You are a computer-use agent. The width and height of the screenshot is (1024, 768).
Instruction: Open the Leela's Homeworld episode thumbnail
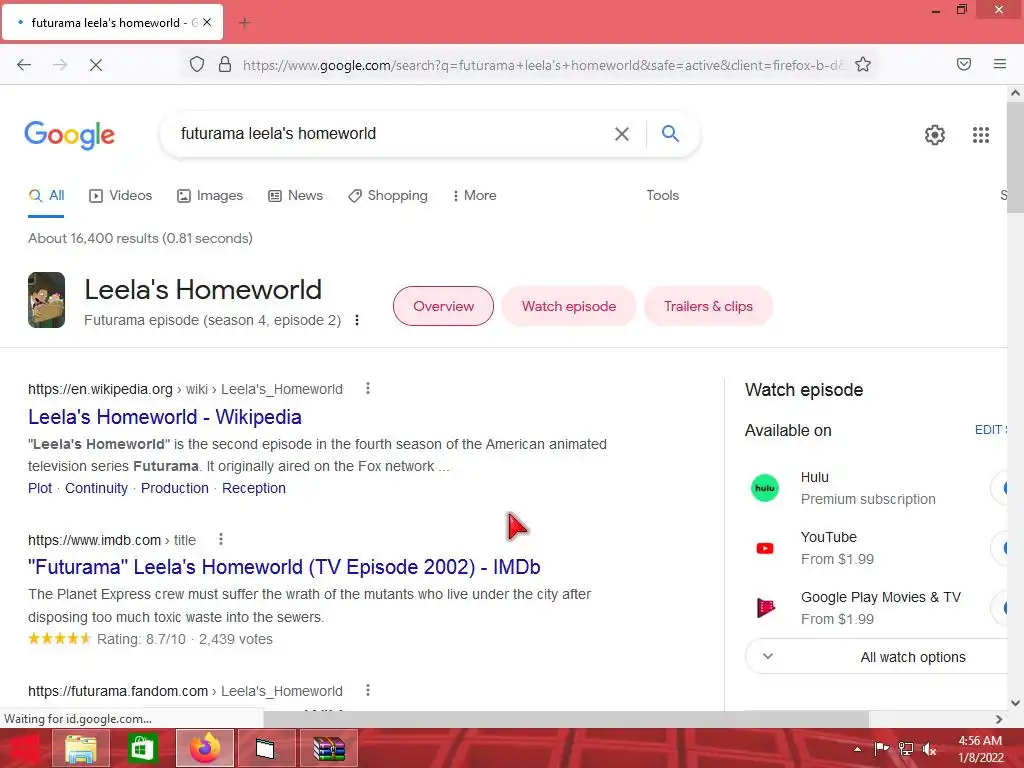[46, 300]
